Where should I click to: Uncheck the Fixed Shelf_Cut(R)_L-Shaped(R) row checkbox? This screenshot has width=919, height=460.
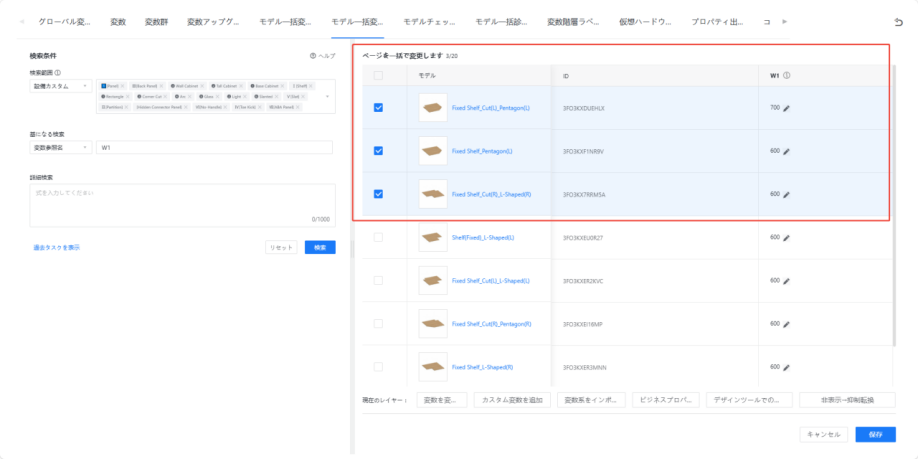(378, 194)
